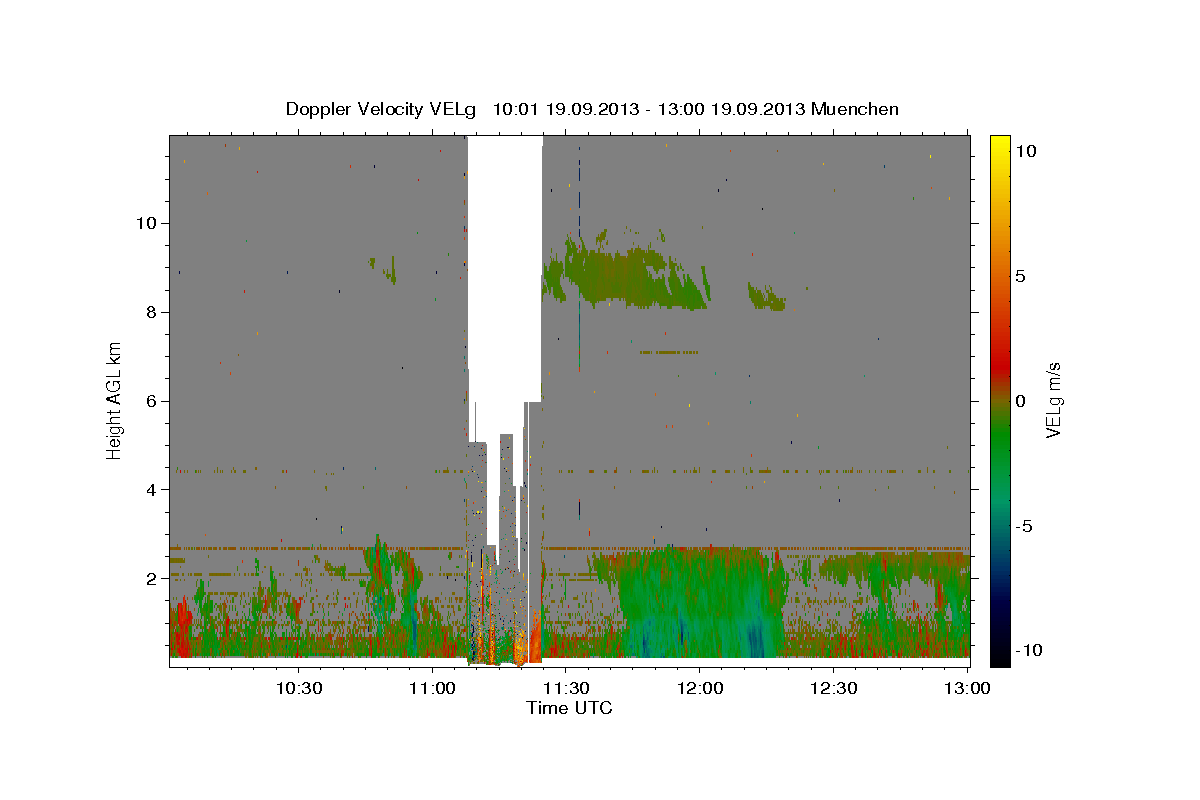Click the 11:30 time tick label

click(x=565, y=688)
